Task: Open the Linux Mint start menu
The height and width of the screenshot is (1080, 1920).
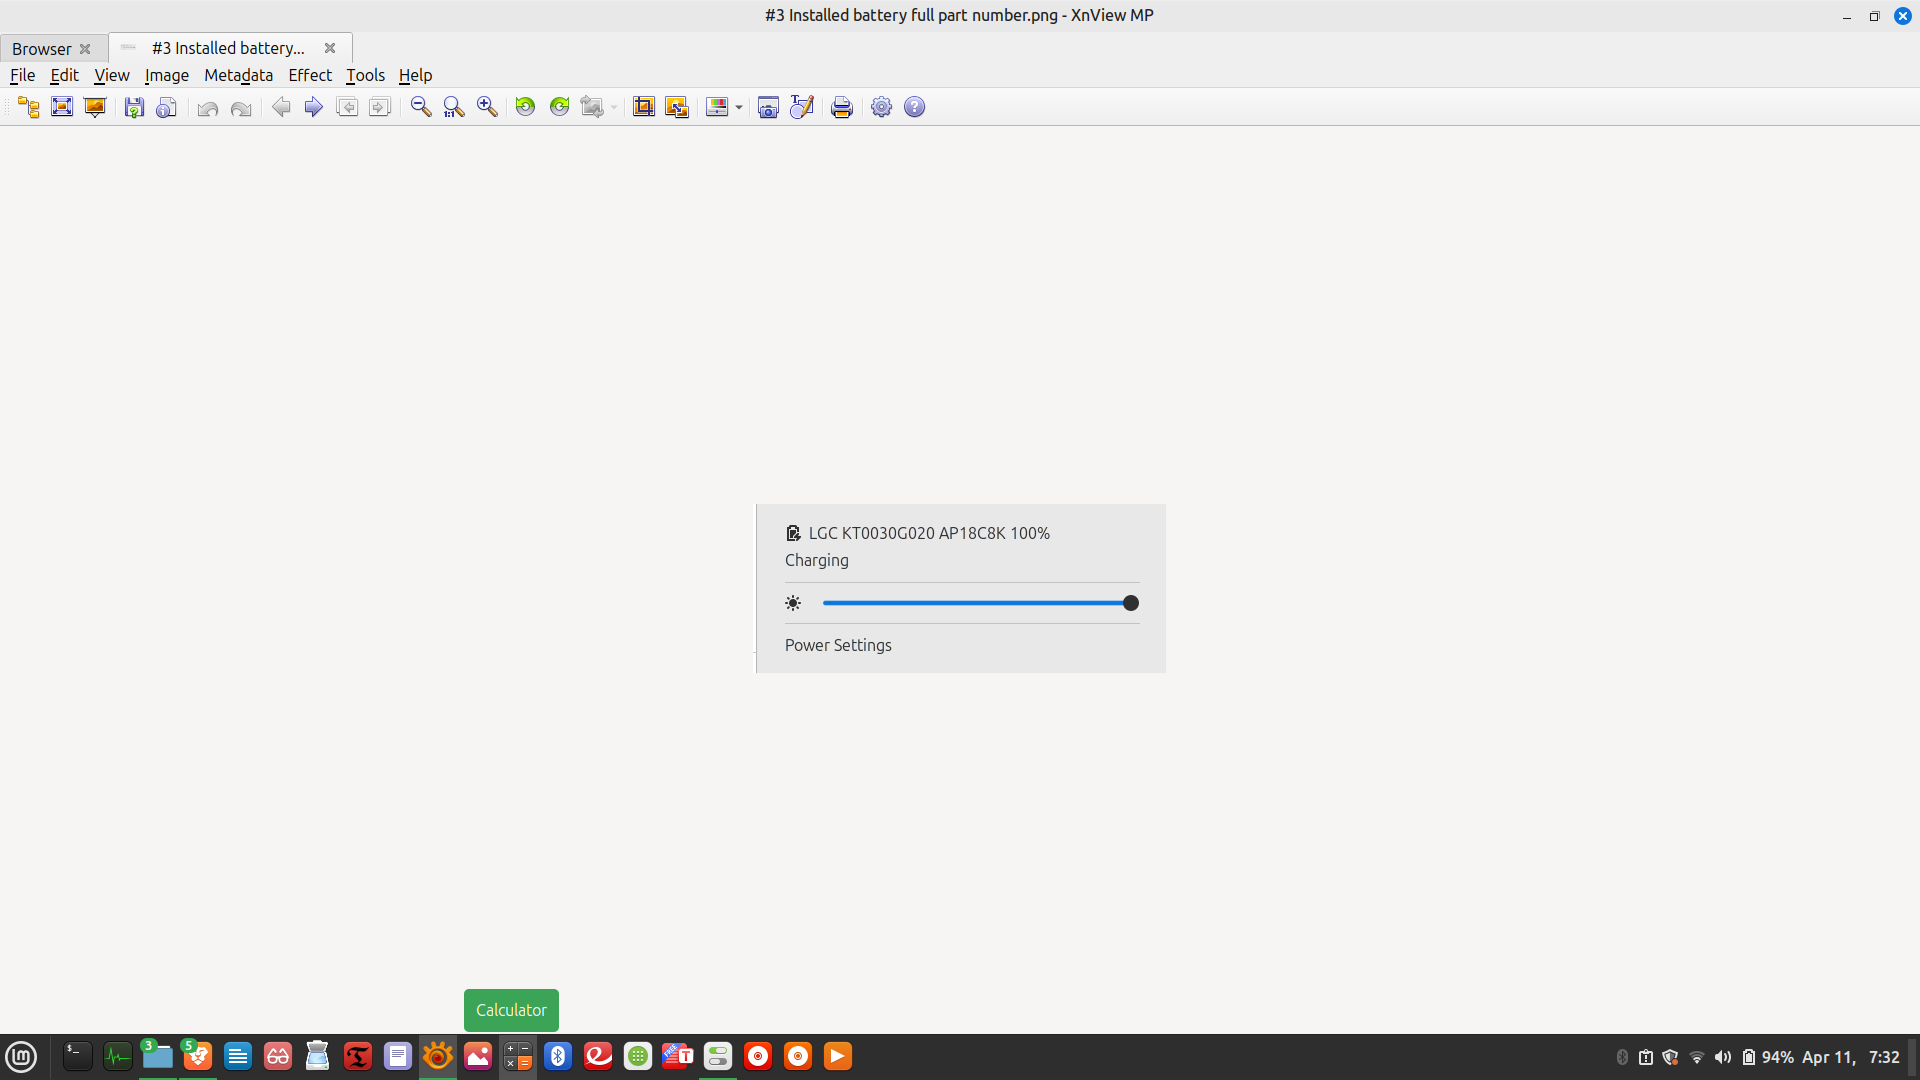Action: coord(22,1056)
